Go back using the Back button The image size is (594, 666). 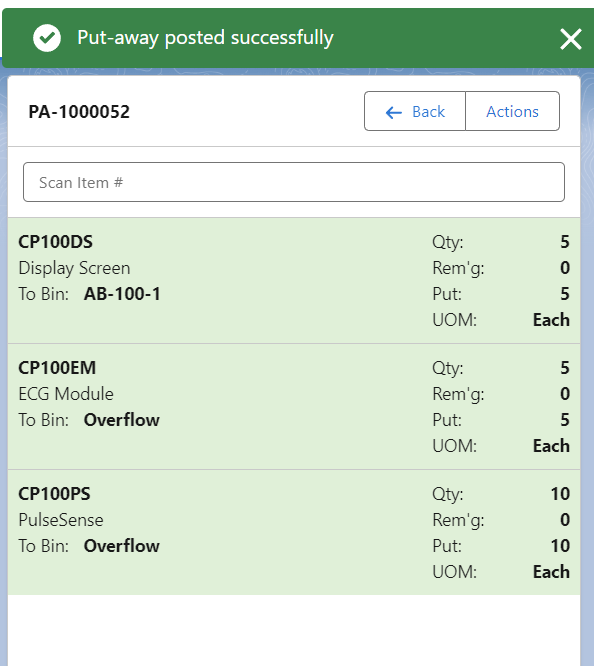tap(415, 111)
